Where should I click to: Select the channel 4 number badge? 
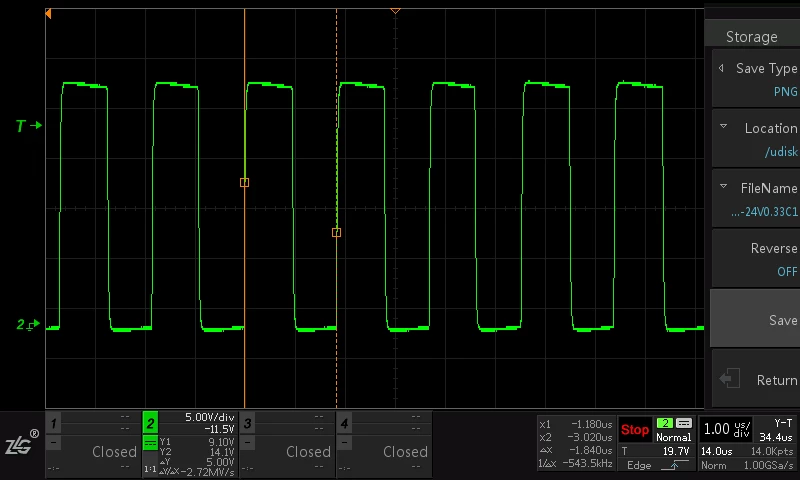344,423
